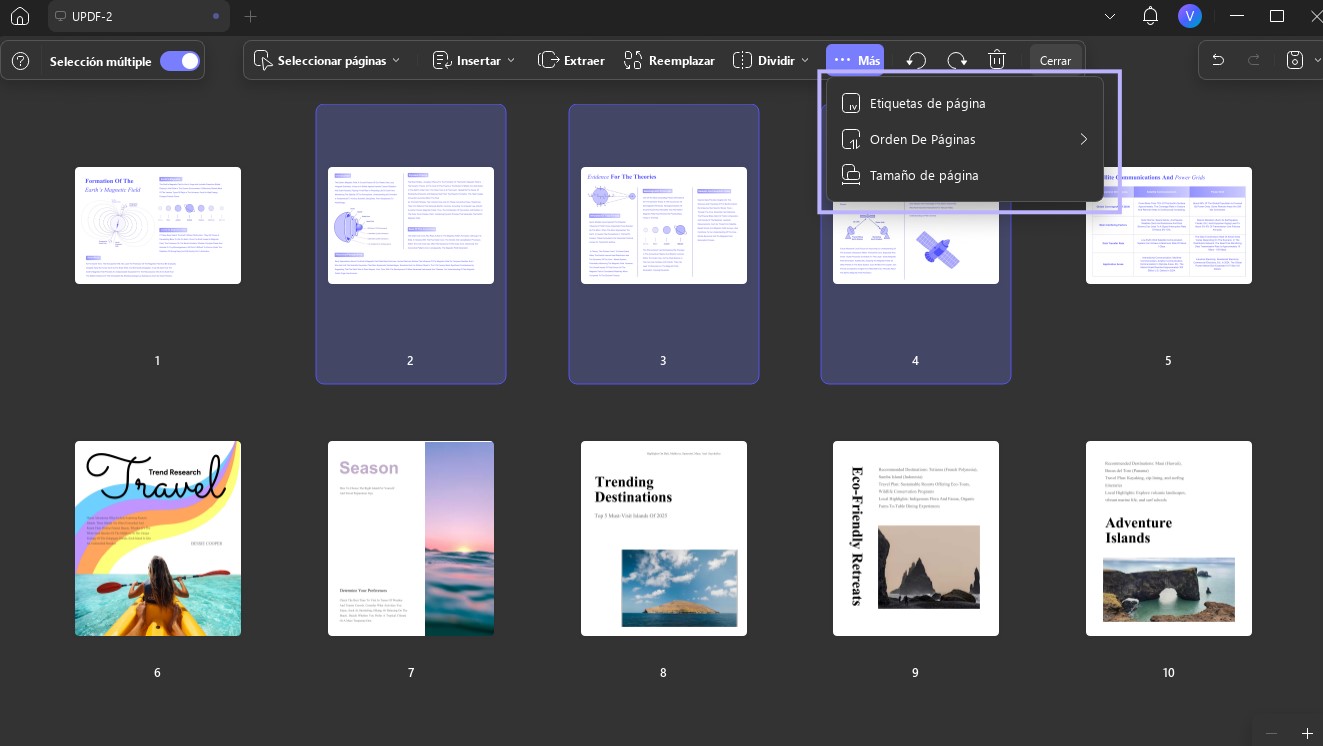Choose Tamaño de página in the menu

965,176
